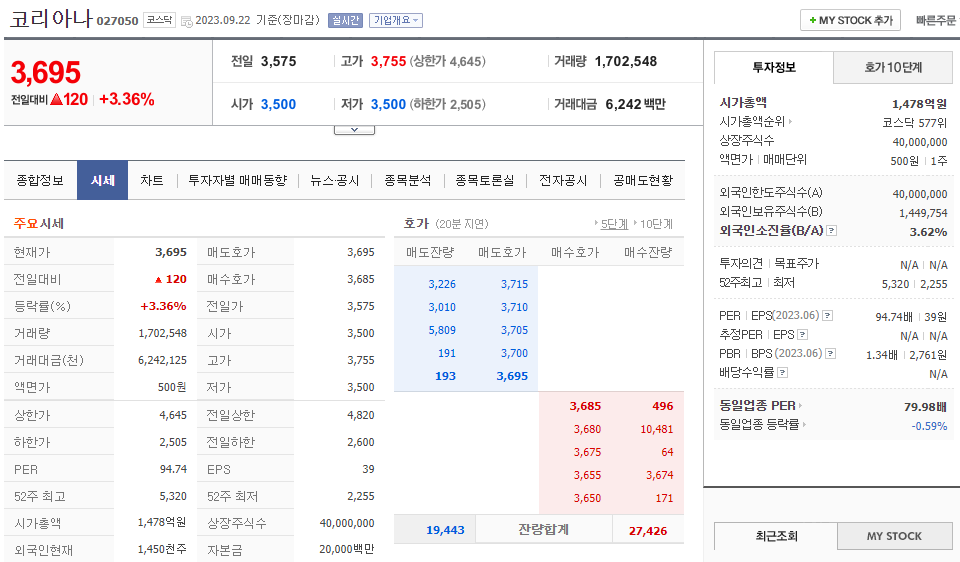
Task: Switch to the 종합정보 tab
Action: pyautogui.click(x=40, y=181)
